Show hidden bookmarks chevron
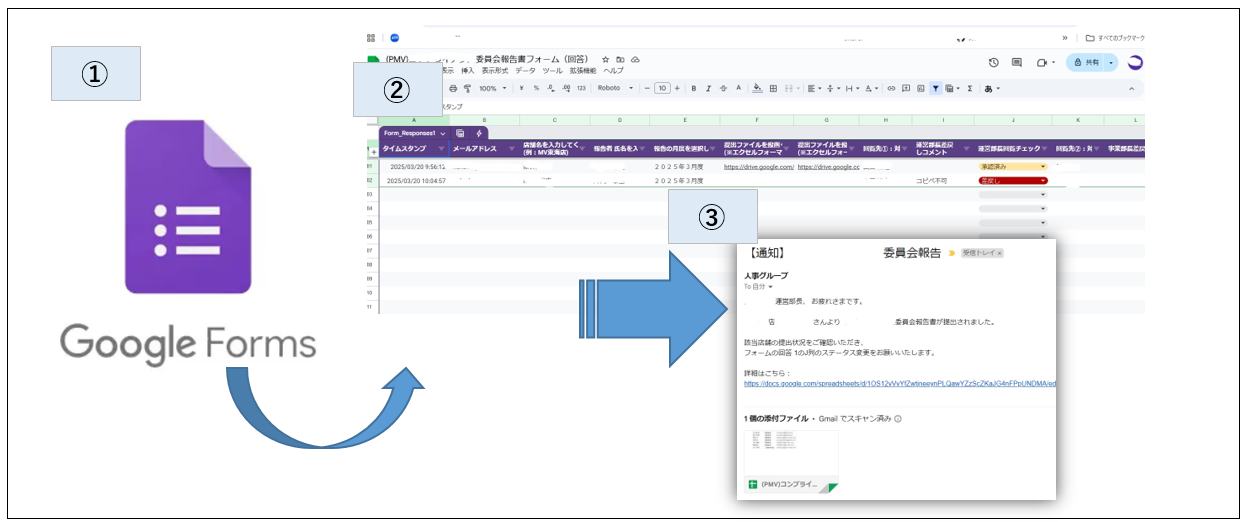This screenshot has height=522, width=1248. point(1065,38)
